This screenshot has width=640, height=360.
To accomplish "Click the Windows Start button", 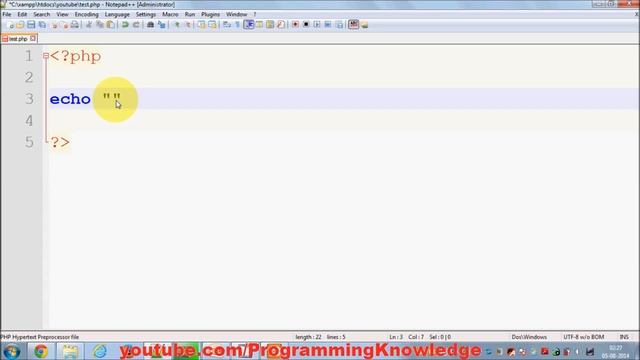I will pos(12,351).
